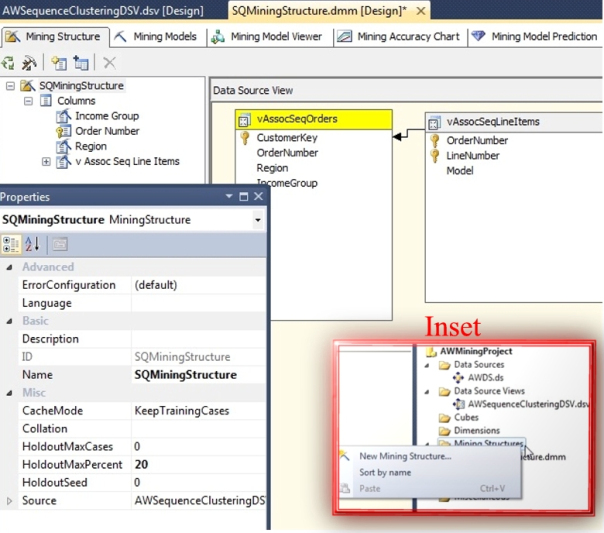
Task: Click the AWMiningProject project icon
Action: coord(431,351)
